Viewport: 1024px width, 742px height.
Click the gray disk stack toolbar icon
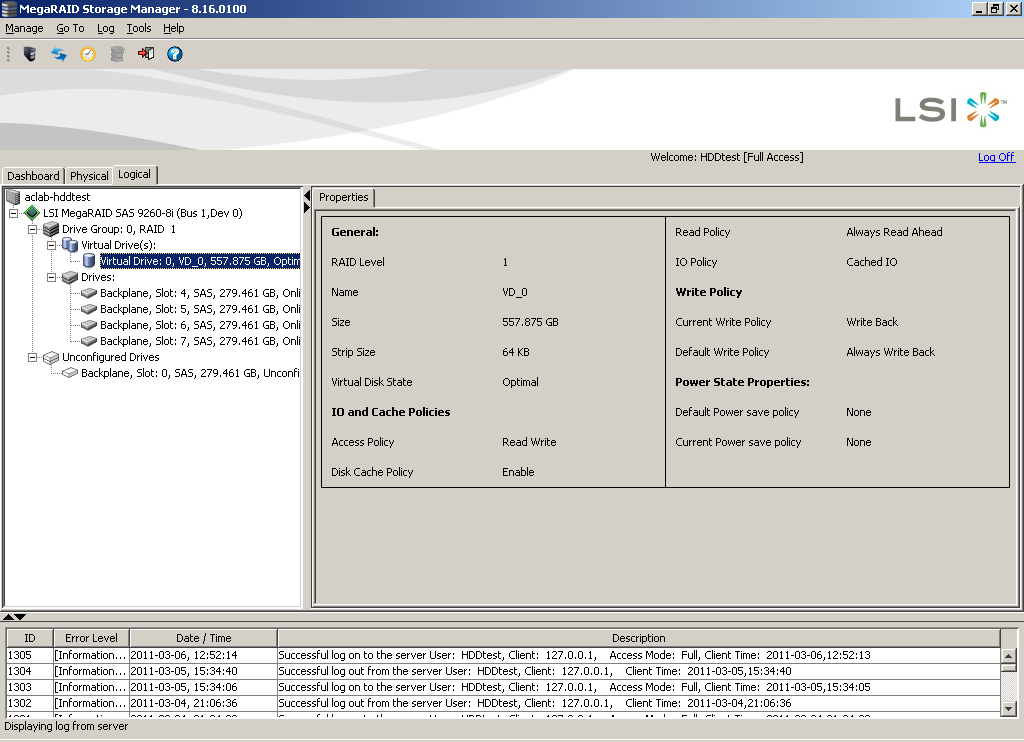click(x=117, y=54)
